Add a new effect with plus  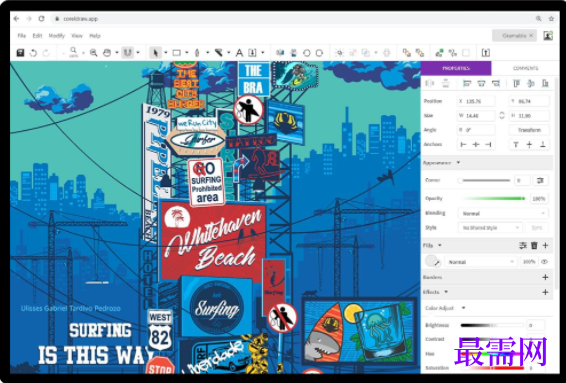tap(545, 292)
